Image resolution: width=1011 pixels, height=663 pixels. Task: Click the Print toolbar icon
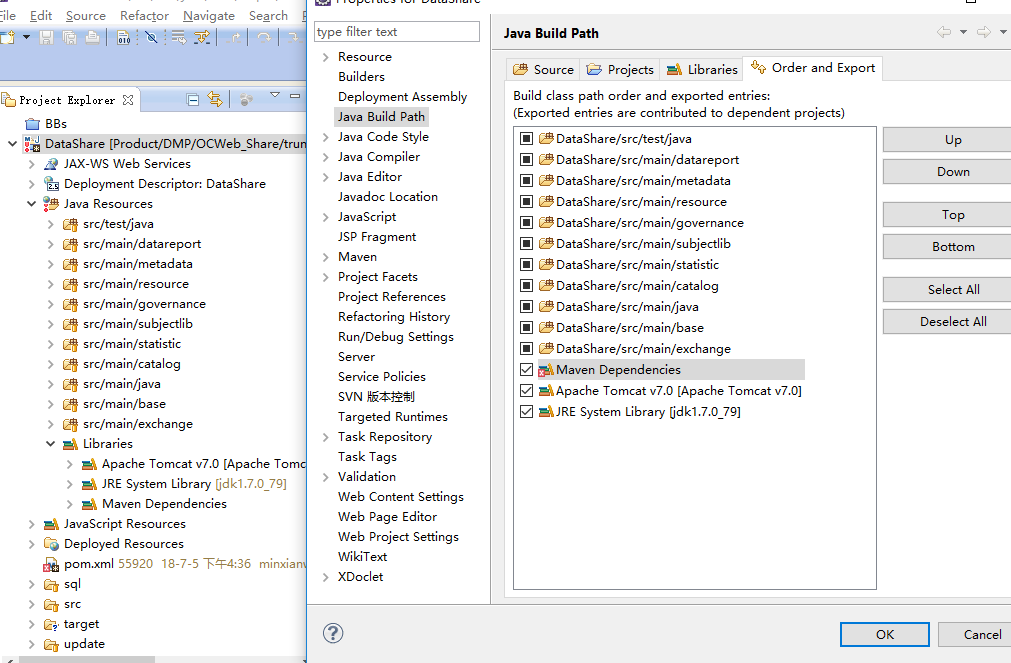pos(93,38)
